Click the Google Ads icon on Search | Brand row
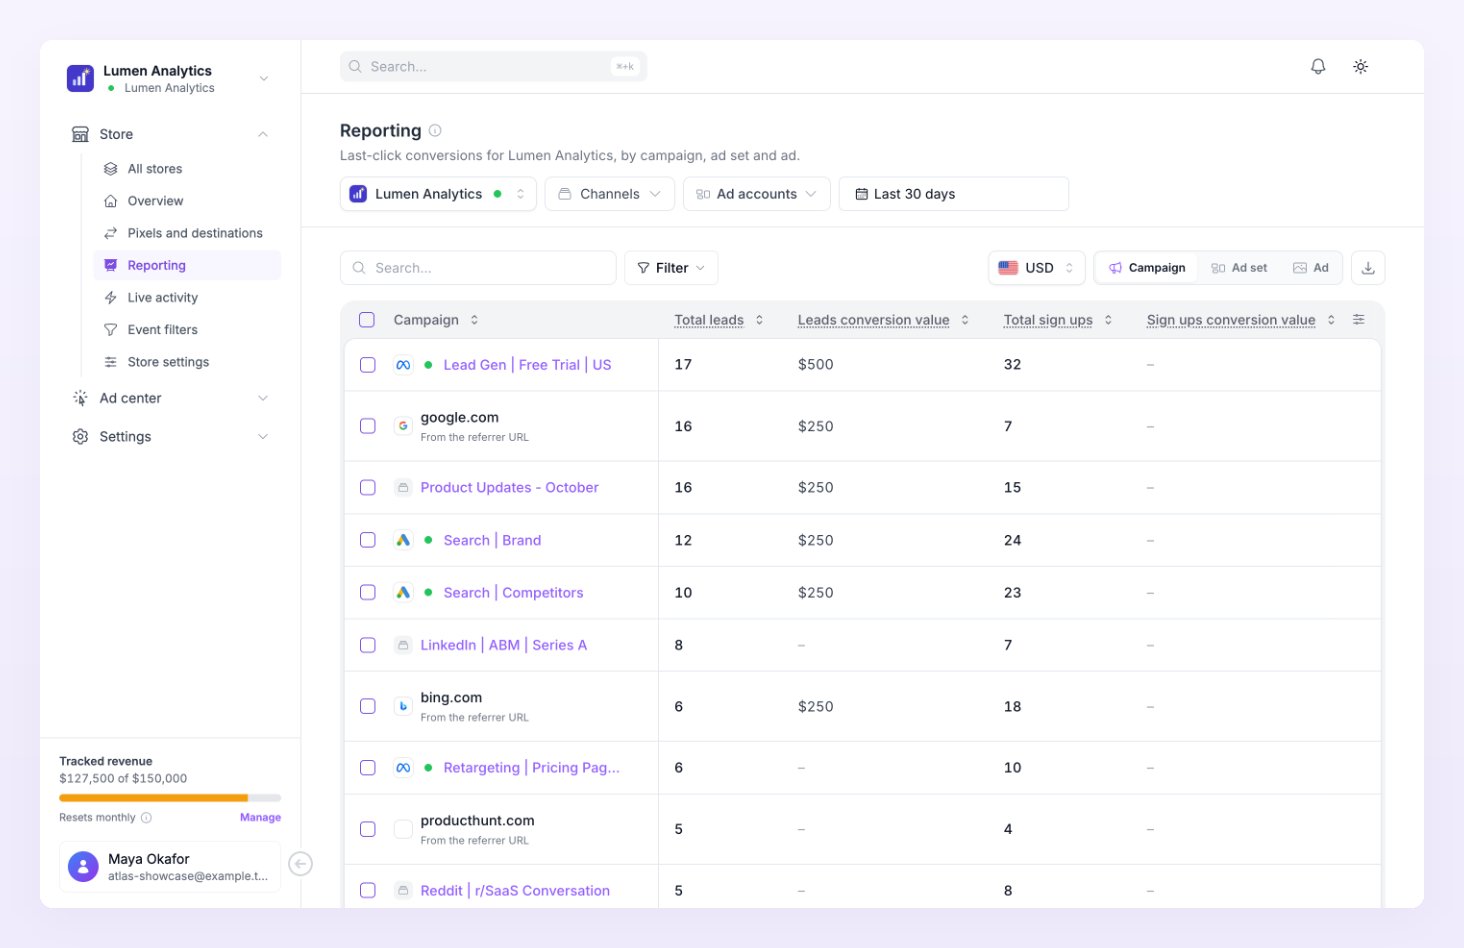1464x948 pixels. click(x=403, y=540)
